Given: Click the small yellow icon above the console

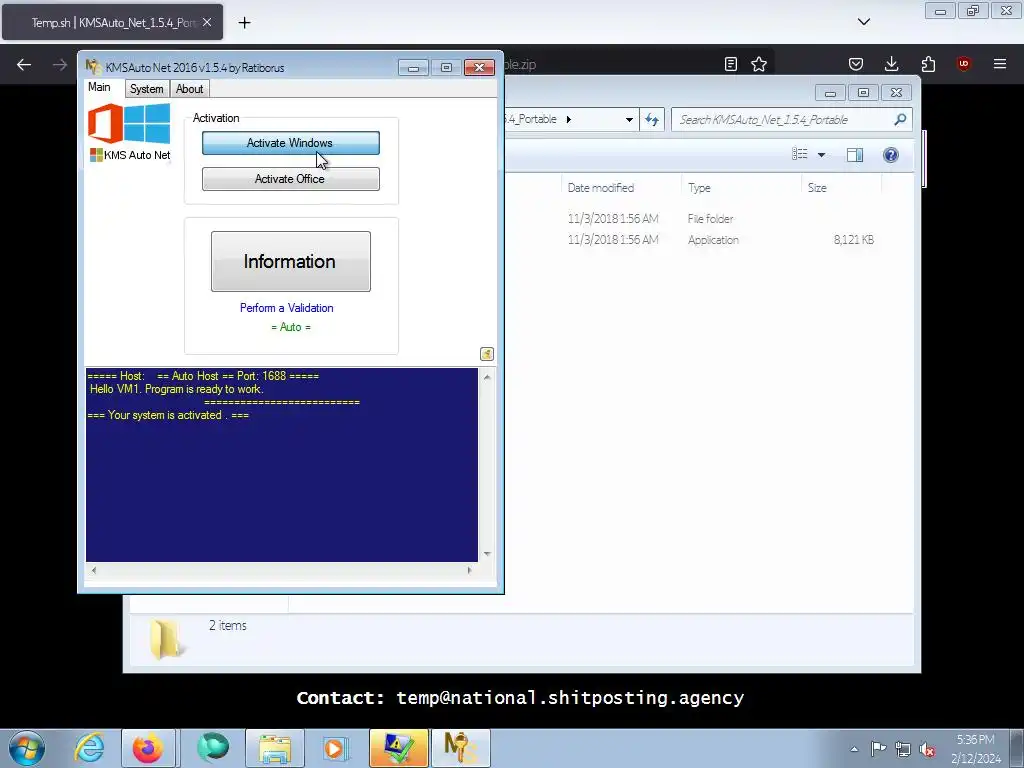Looking at the screenshot, I should click(487, 354).
